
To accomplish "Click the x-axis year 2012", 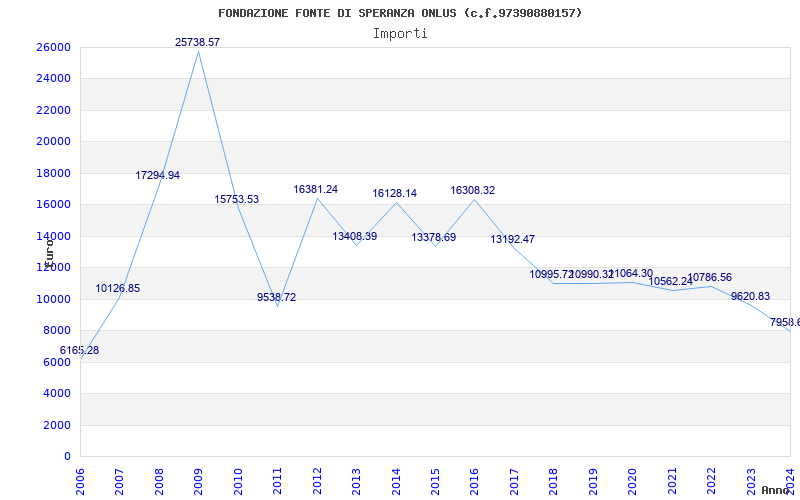I will [317, 482].
